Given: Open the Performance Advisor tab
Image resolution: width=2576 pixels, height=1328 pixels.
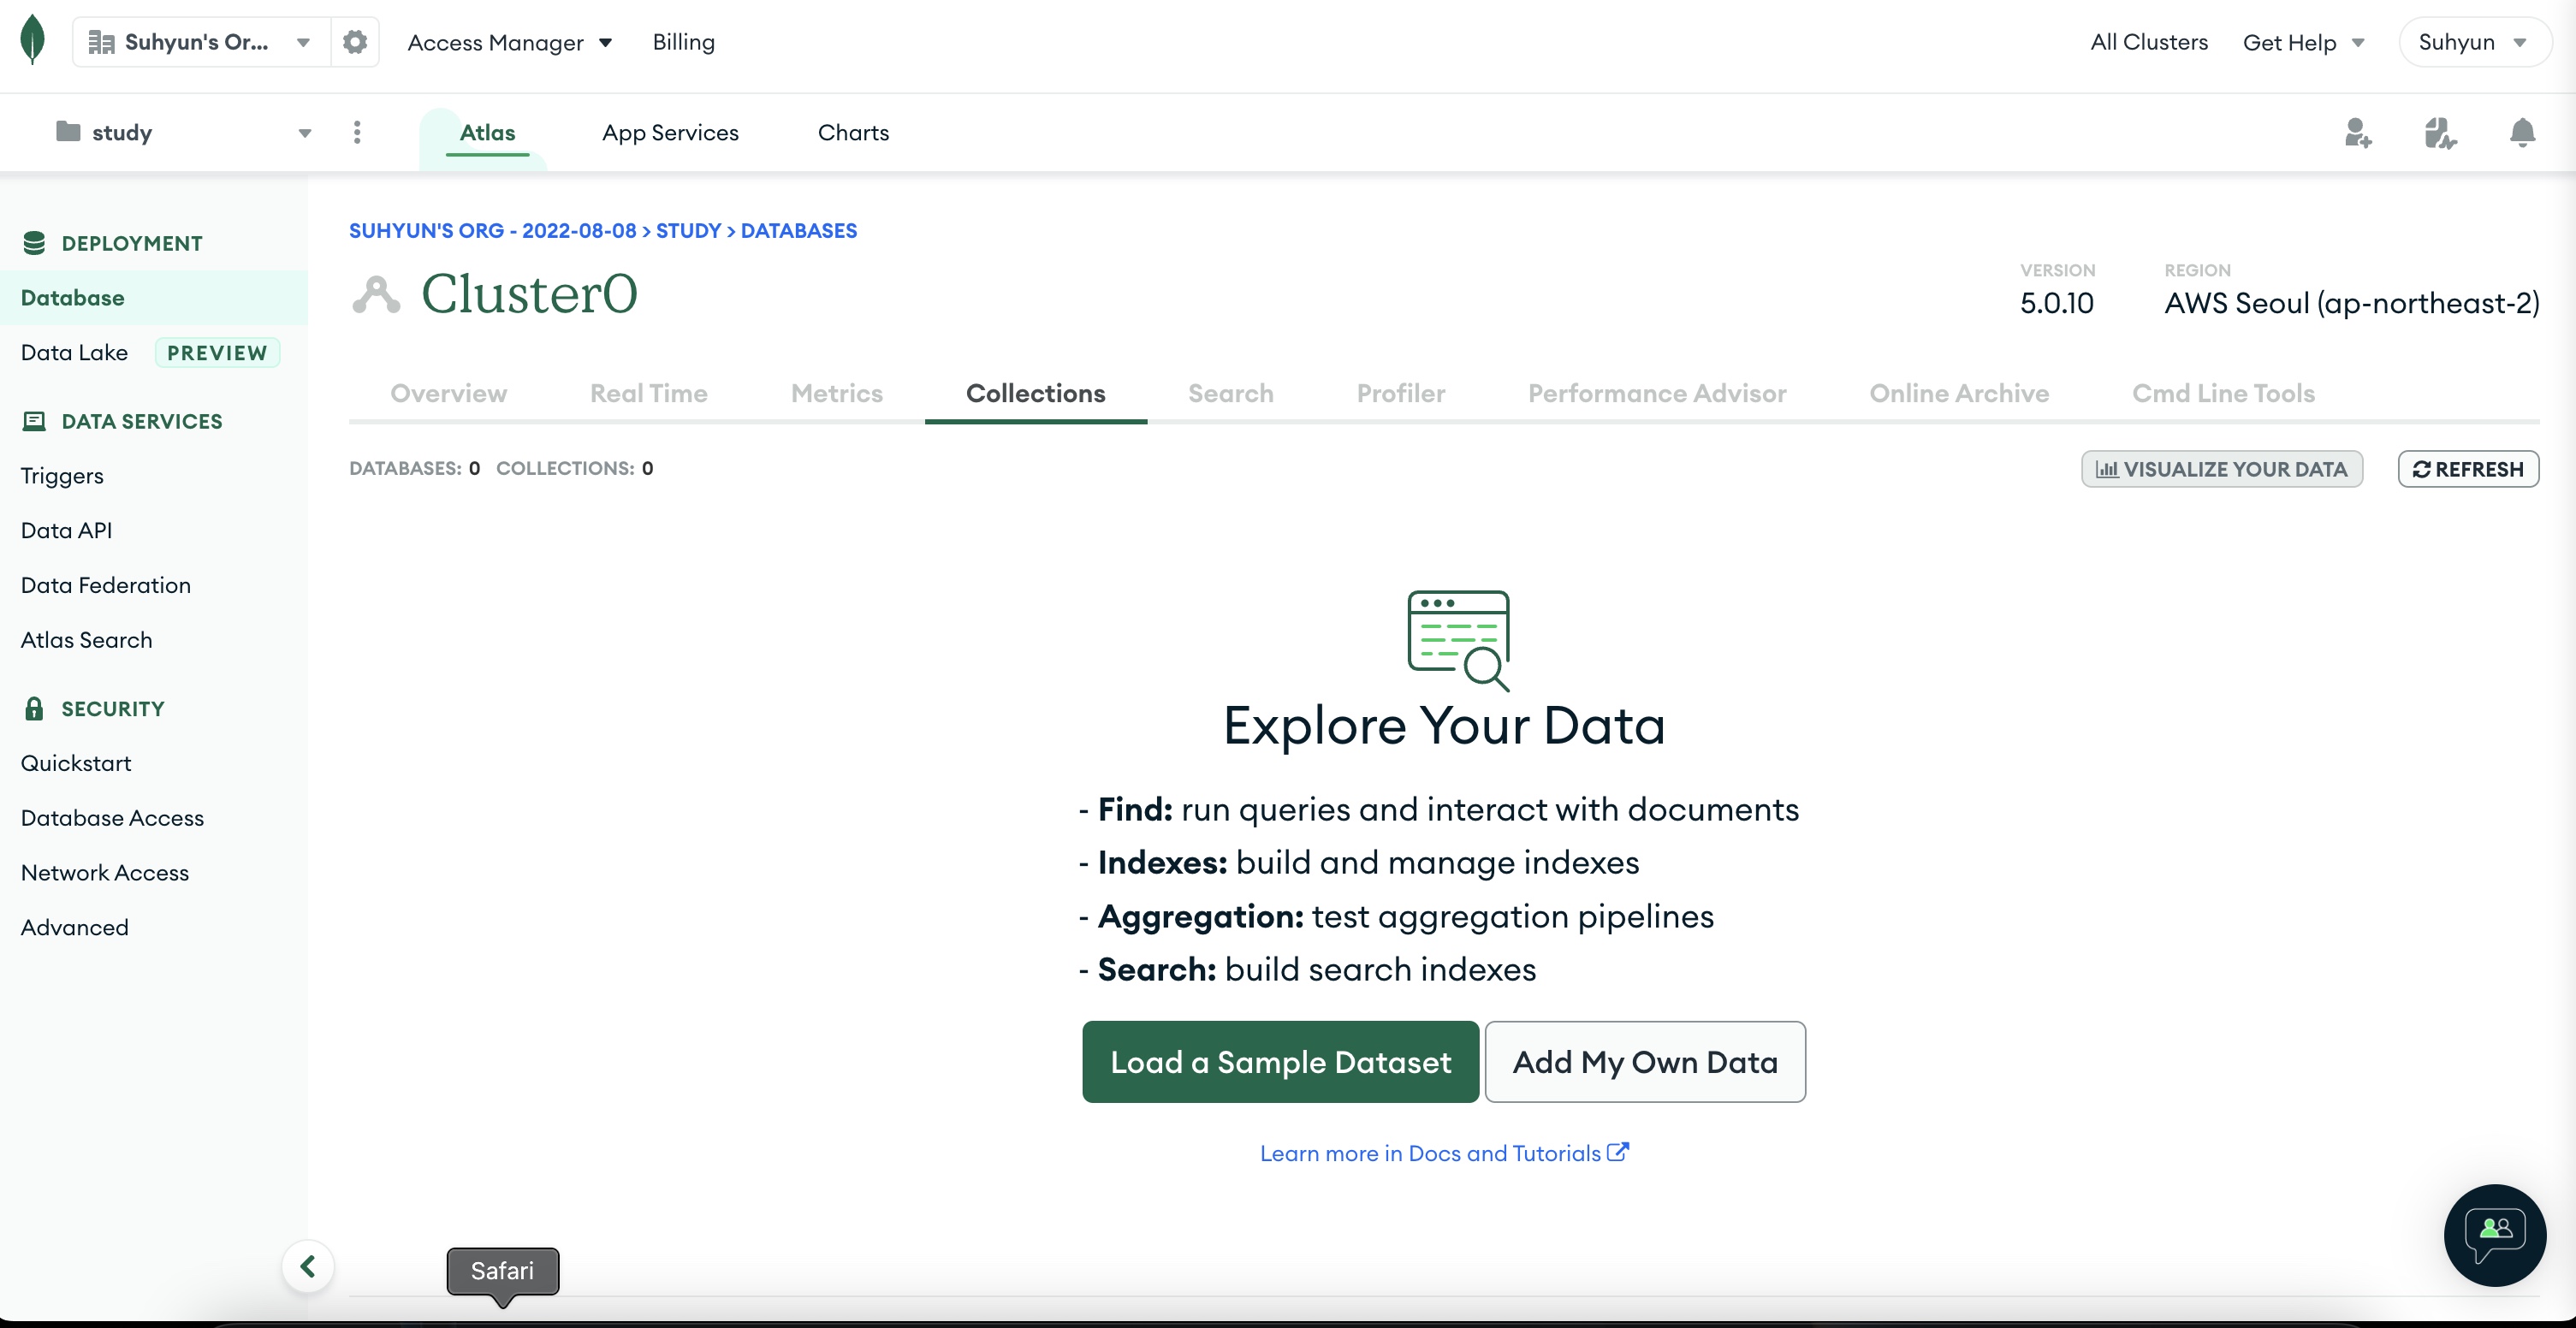Looking at the screenshot, I should coord(1657,393).
